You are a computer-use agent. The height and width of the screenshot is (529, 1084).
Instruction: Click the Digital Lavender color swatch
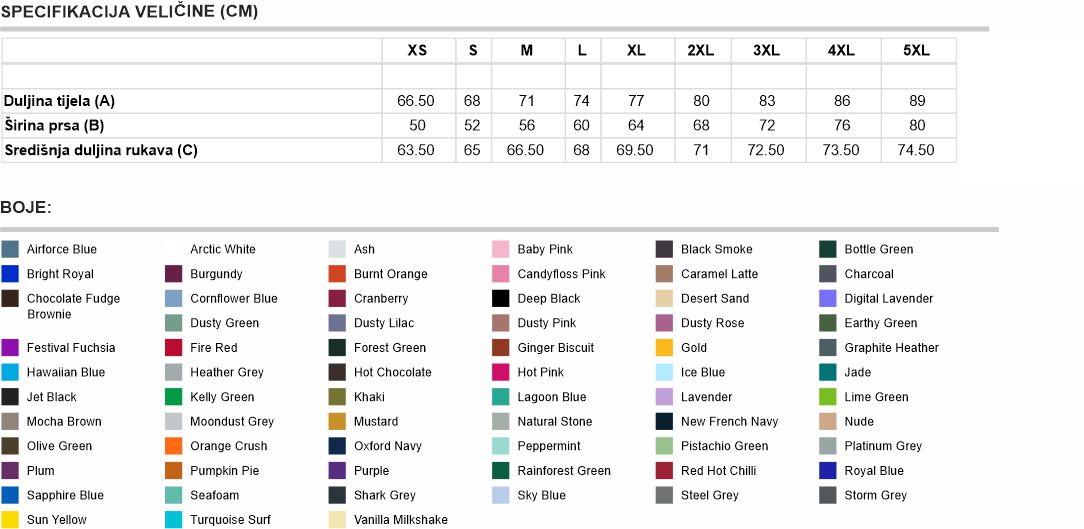pos(828,298)
